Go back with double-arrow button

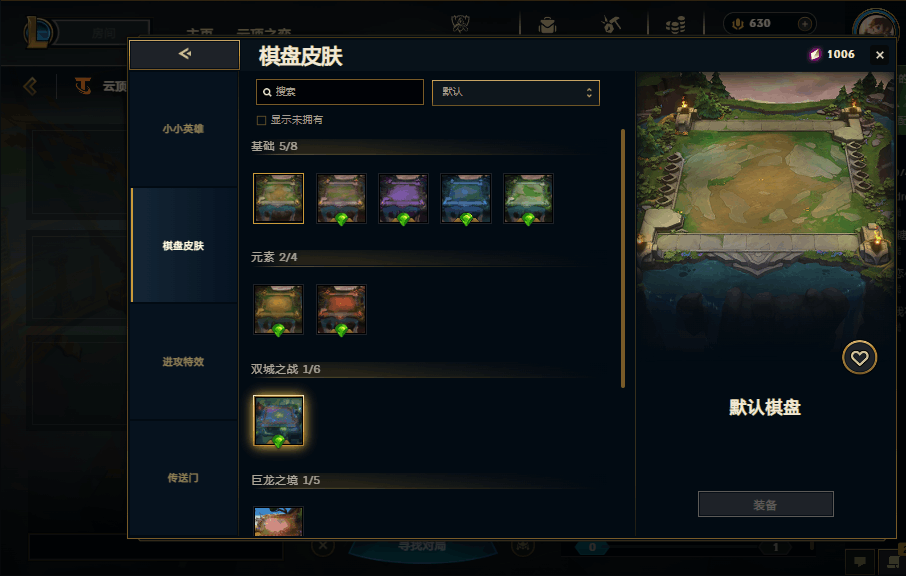[x=184, y=54]
